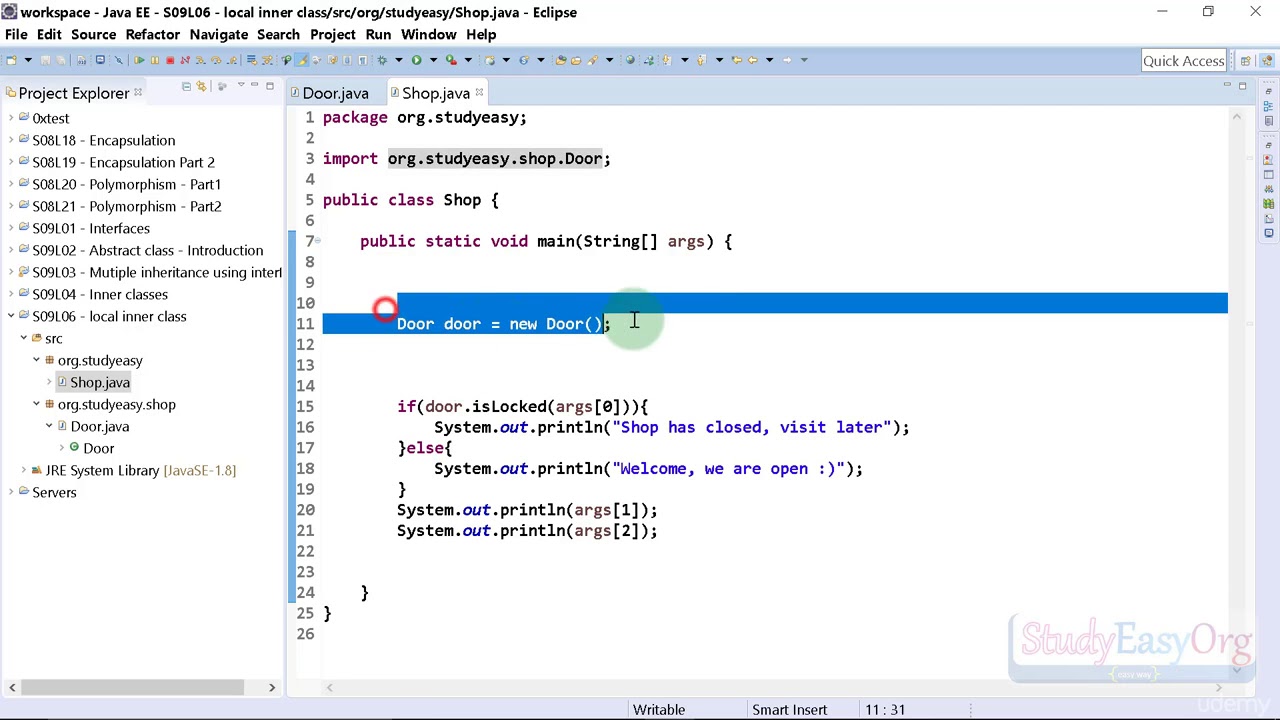Viewport: 1280px width, 720px height.
Task: Expand the JRE System Library node
Action: [x=23, y=470]
